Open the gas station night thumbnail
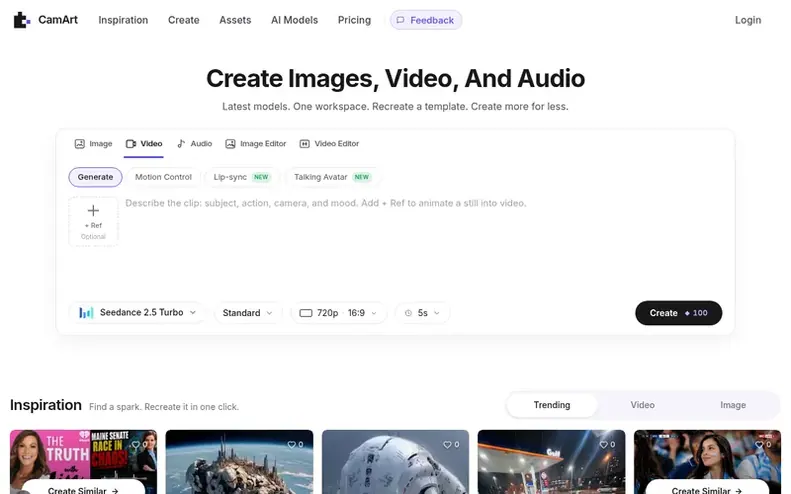 [x=551, y=462]
